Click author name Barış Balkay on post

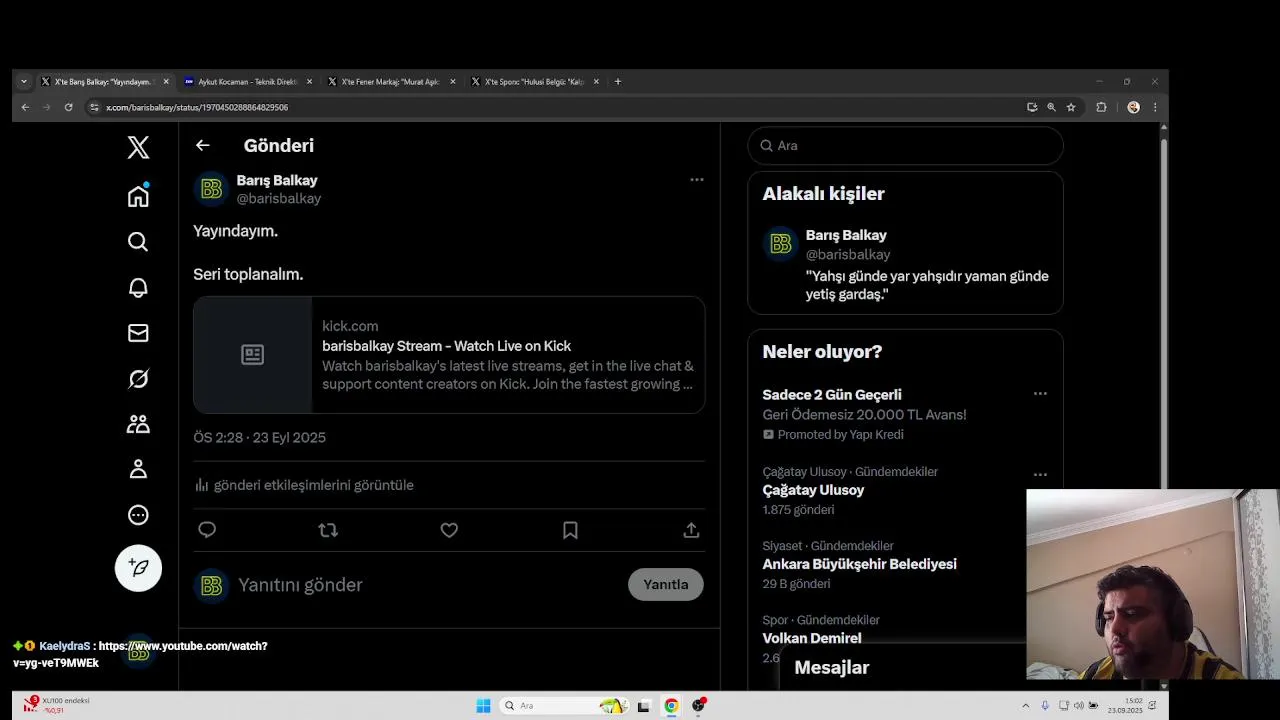click(x=277, y=180)
